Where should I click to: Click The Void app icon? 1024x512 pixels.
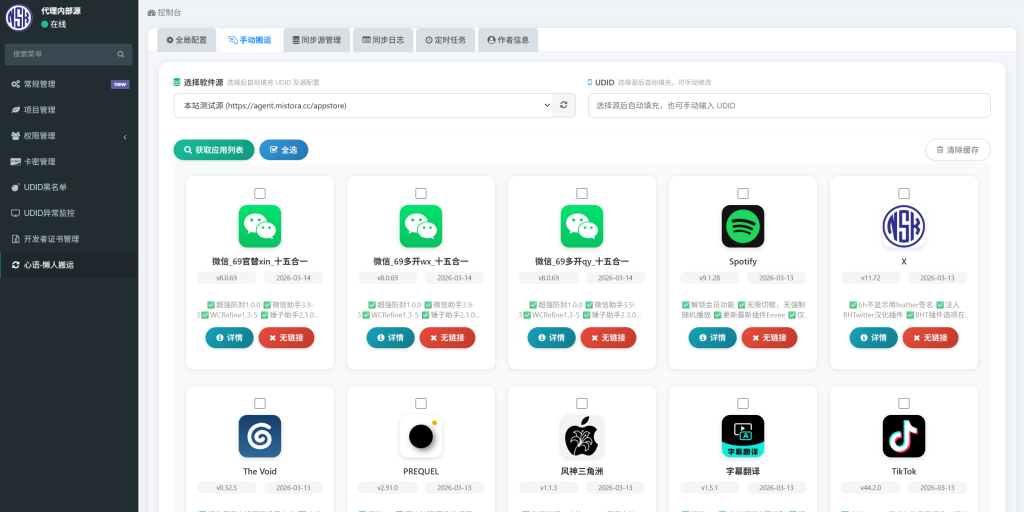tap(260, 436)
